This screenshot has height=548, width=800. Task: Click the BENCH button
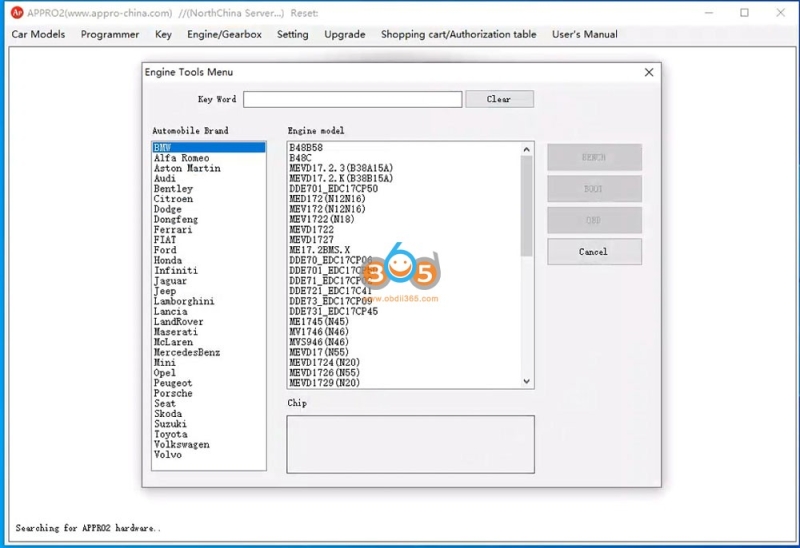click(594, 157)
